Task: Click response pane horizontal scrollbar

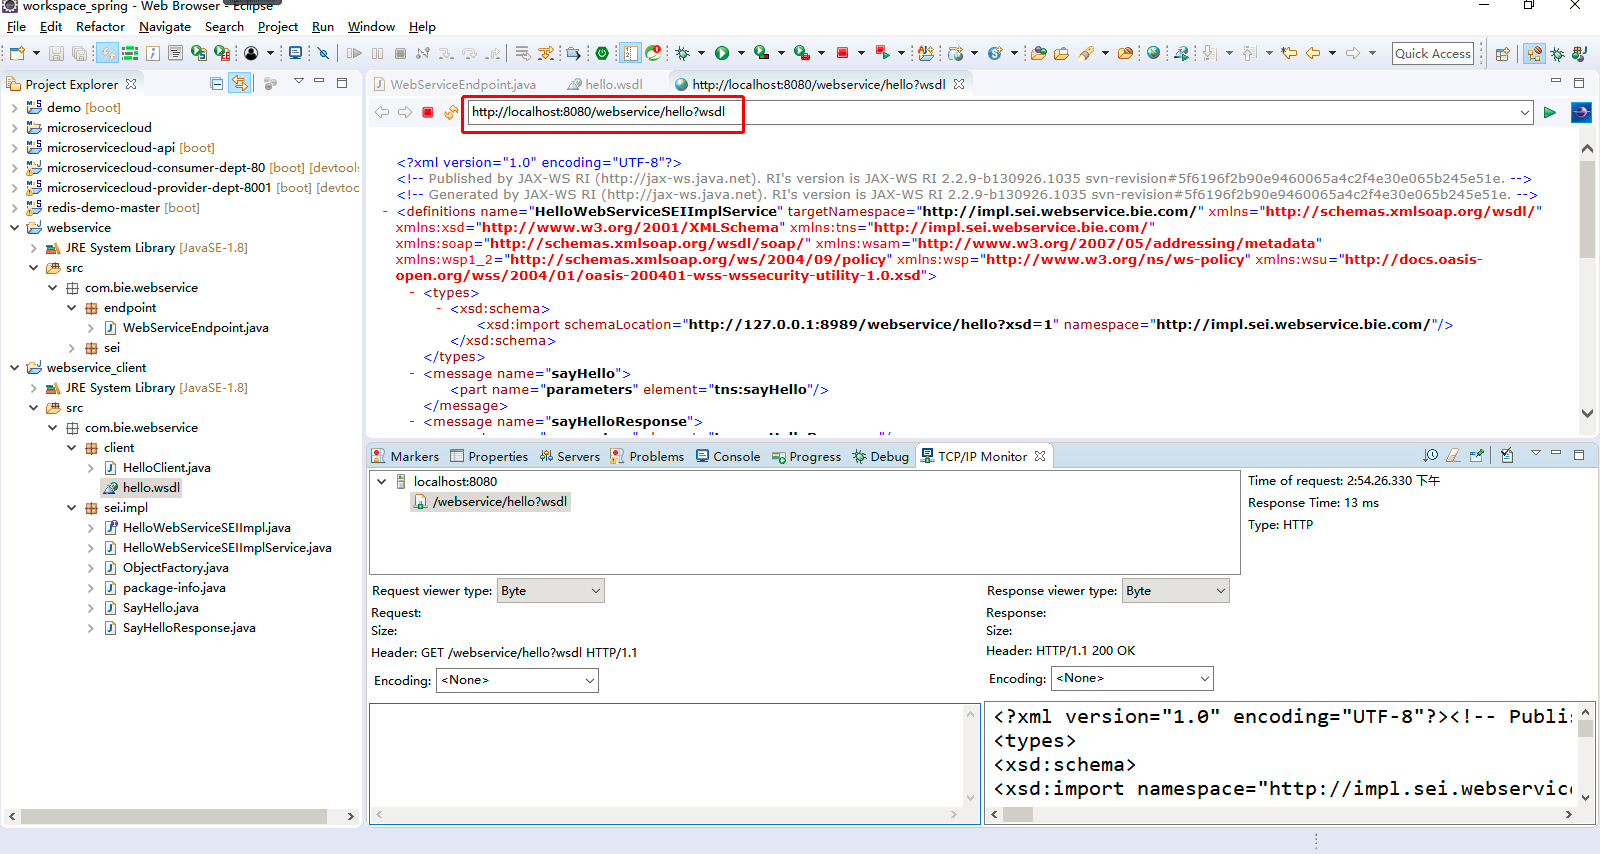Action: [1017, 814]
